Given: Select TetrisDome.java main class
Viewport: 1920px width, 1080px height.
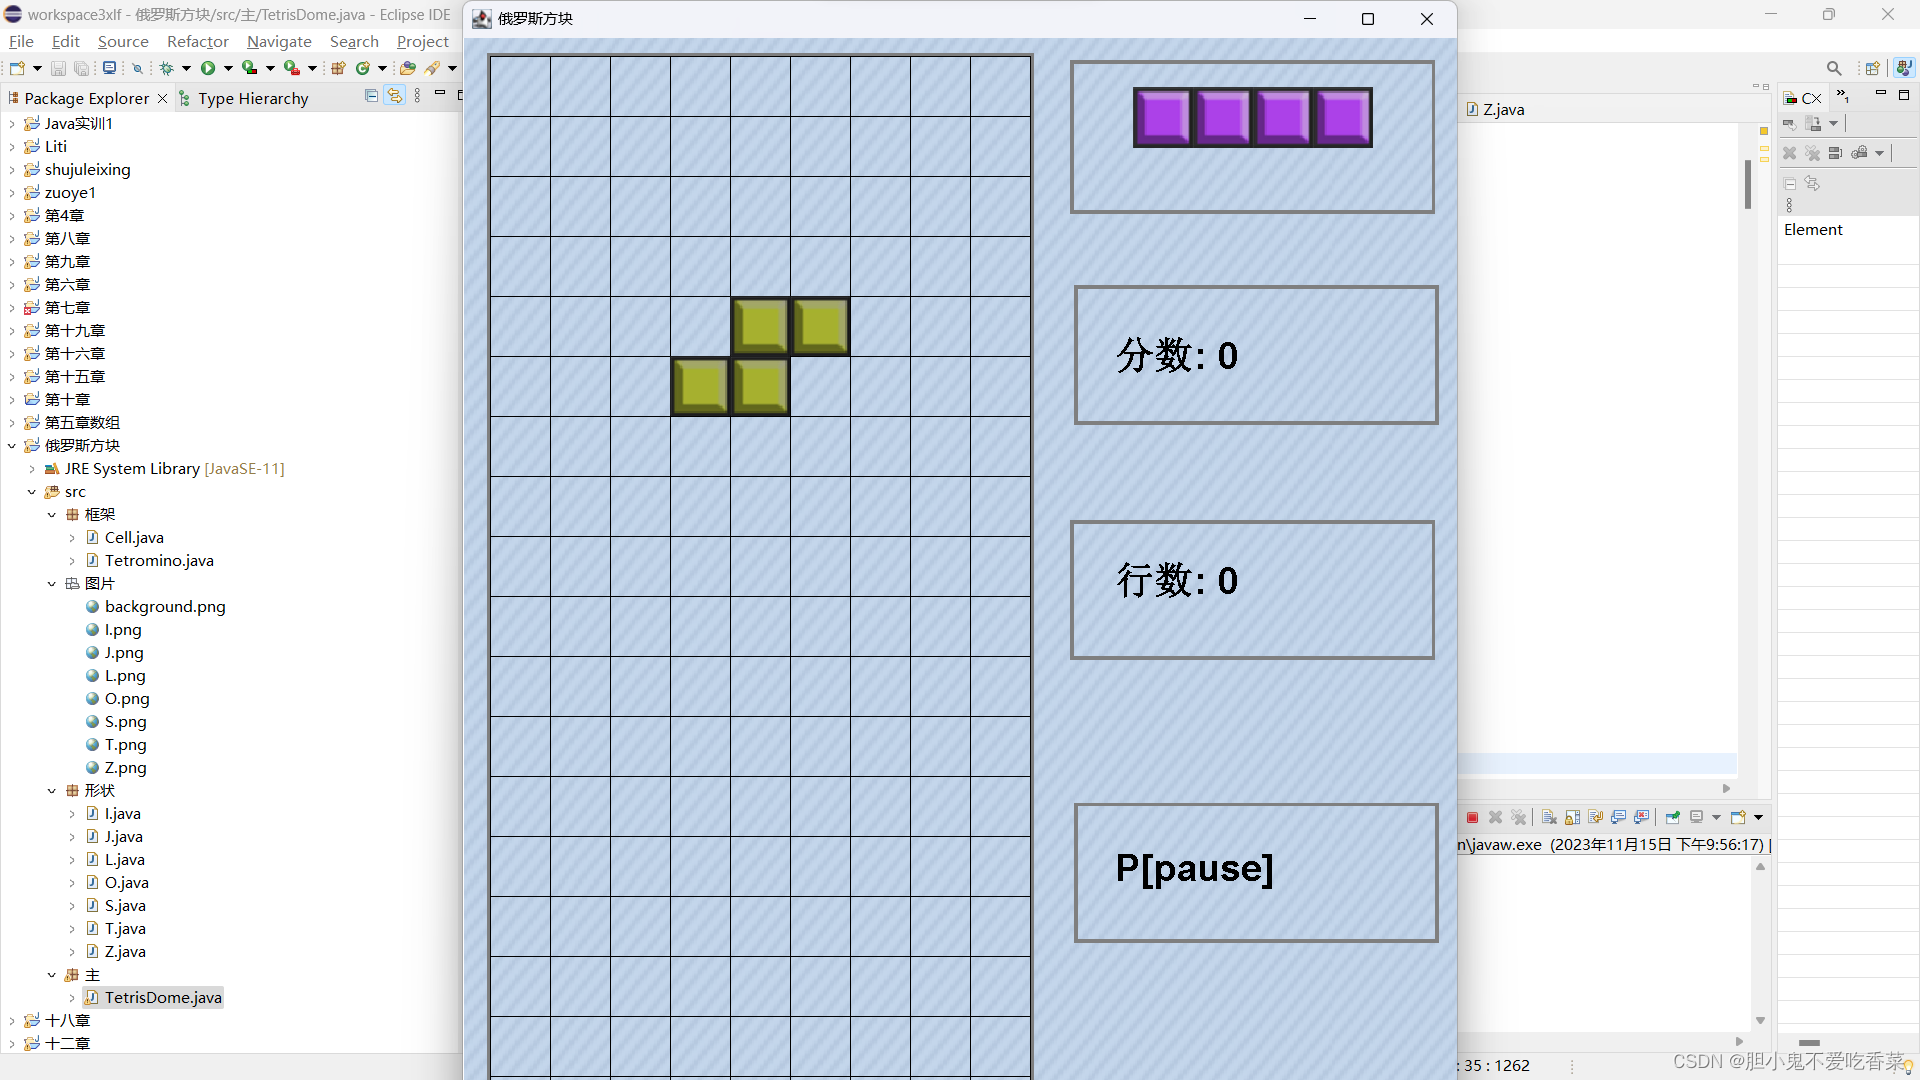Looking at the screenshot, I should [x=161, y=997].
